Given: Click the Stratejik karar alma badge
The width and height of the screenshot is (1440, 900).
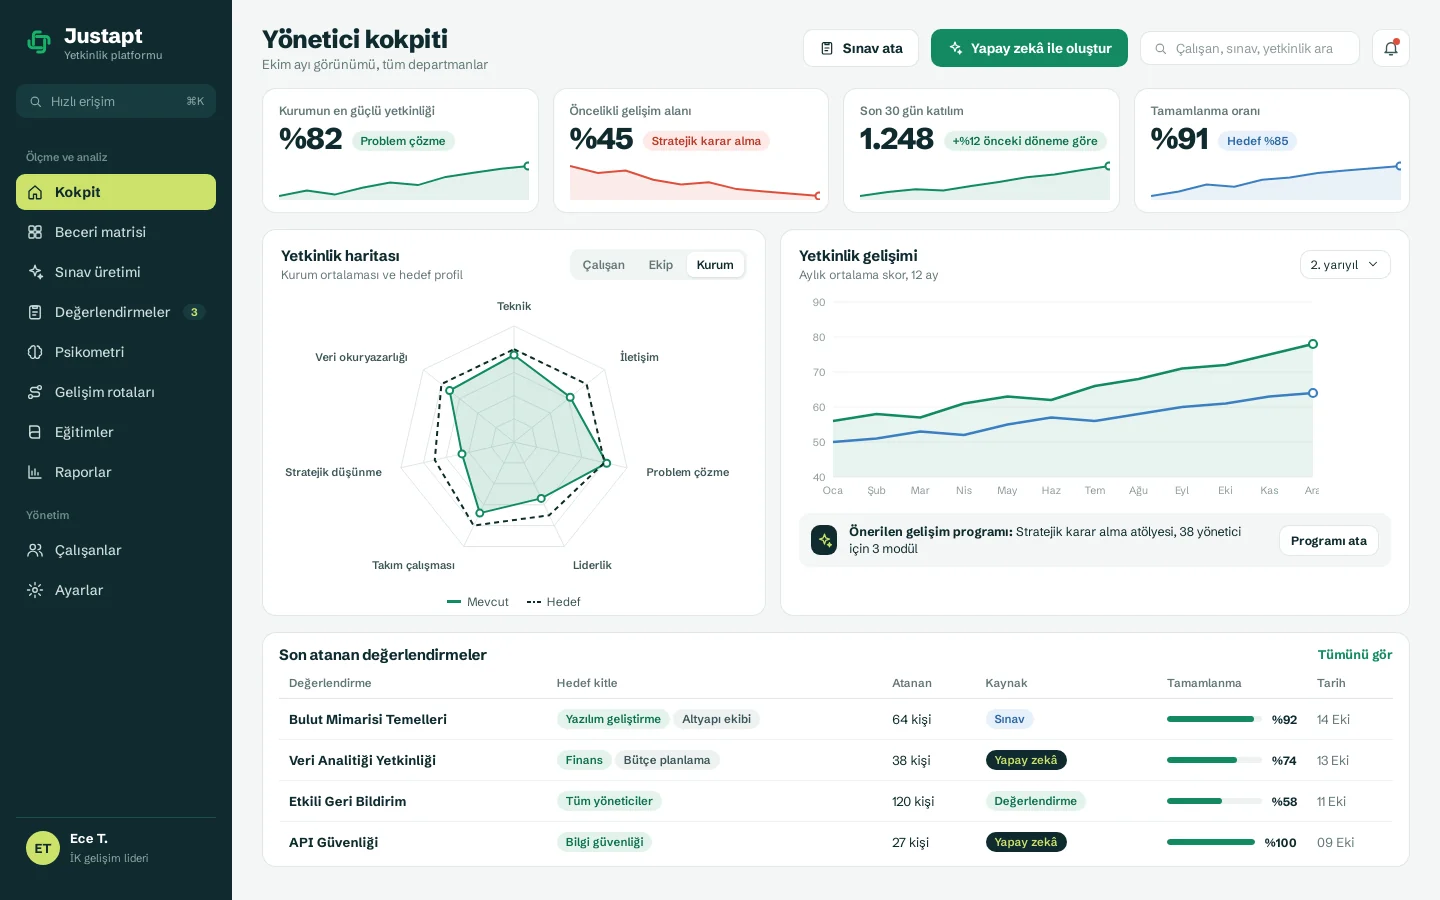Looking at the screenshot, I should (706, 141).
